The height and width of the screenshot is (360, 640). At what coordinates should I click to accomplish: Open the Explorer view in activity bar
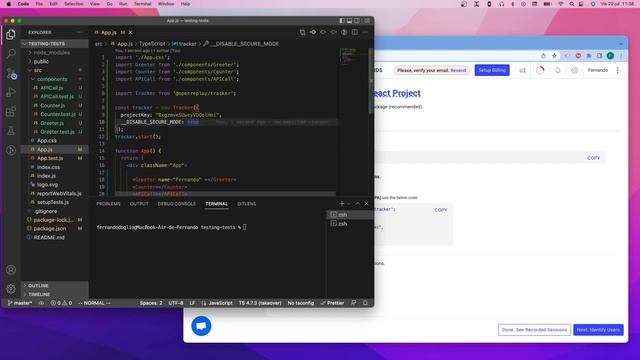pos(11,35)
